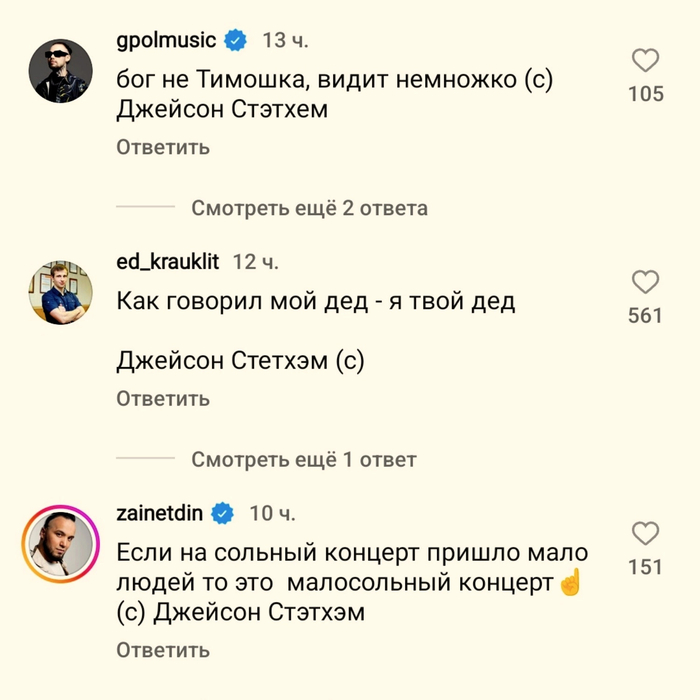Screen dimensions: 700x700
Task: Expand "Смотреть ещё 1 ответ"
Action: (x=304, y=460)
